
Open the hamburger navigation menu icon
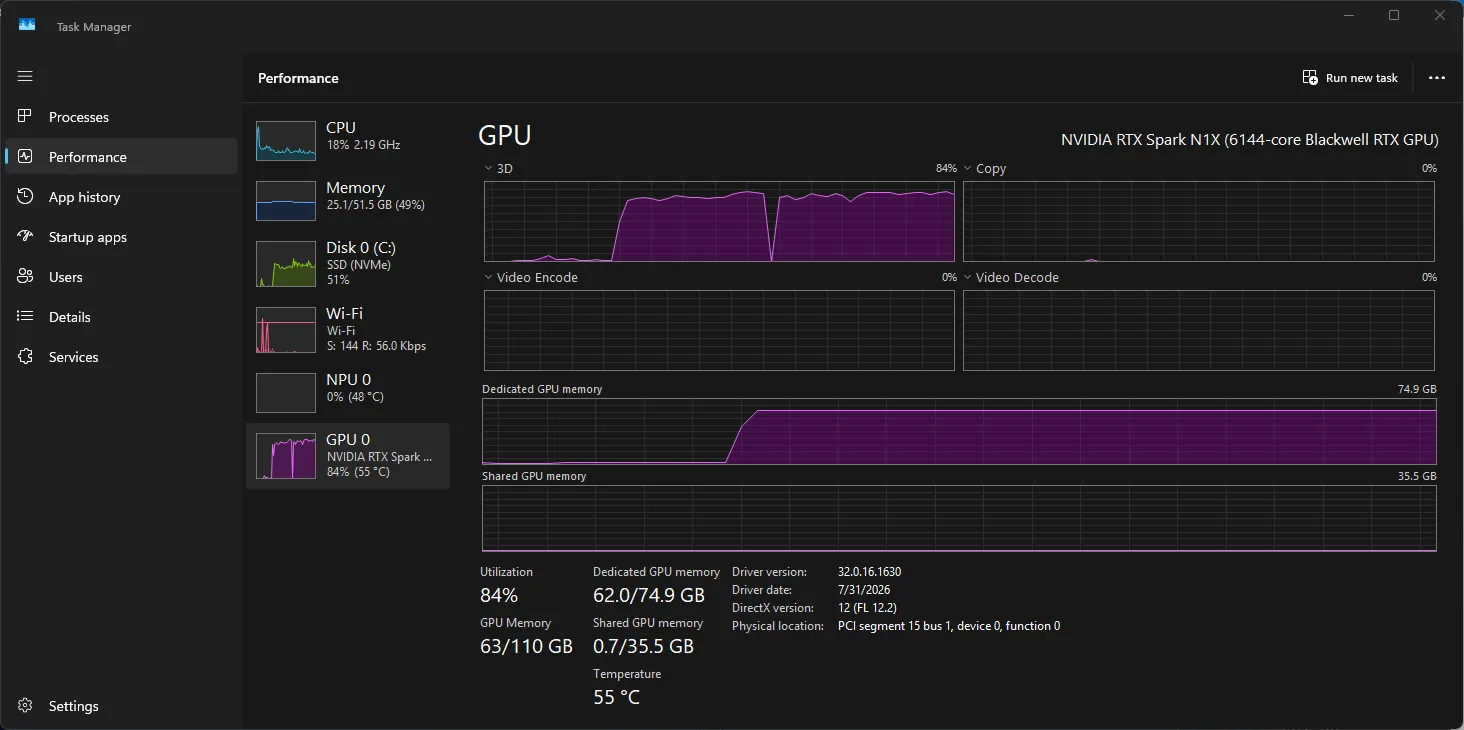25,76
